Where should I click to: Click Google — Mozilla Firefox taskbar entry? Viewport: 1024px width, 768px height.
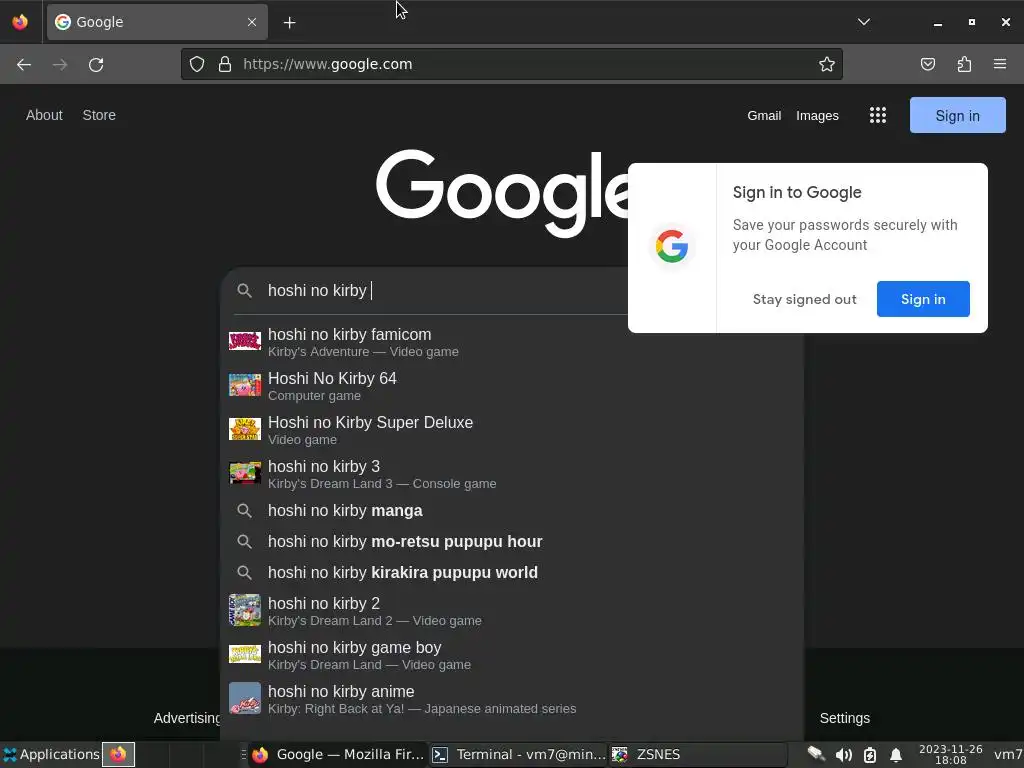point(338,754)
